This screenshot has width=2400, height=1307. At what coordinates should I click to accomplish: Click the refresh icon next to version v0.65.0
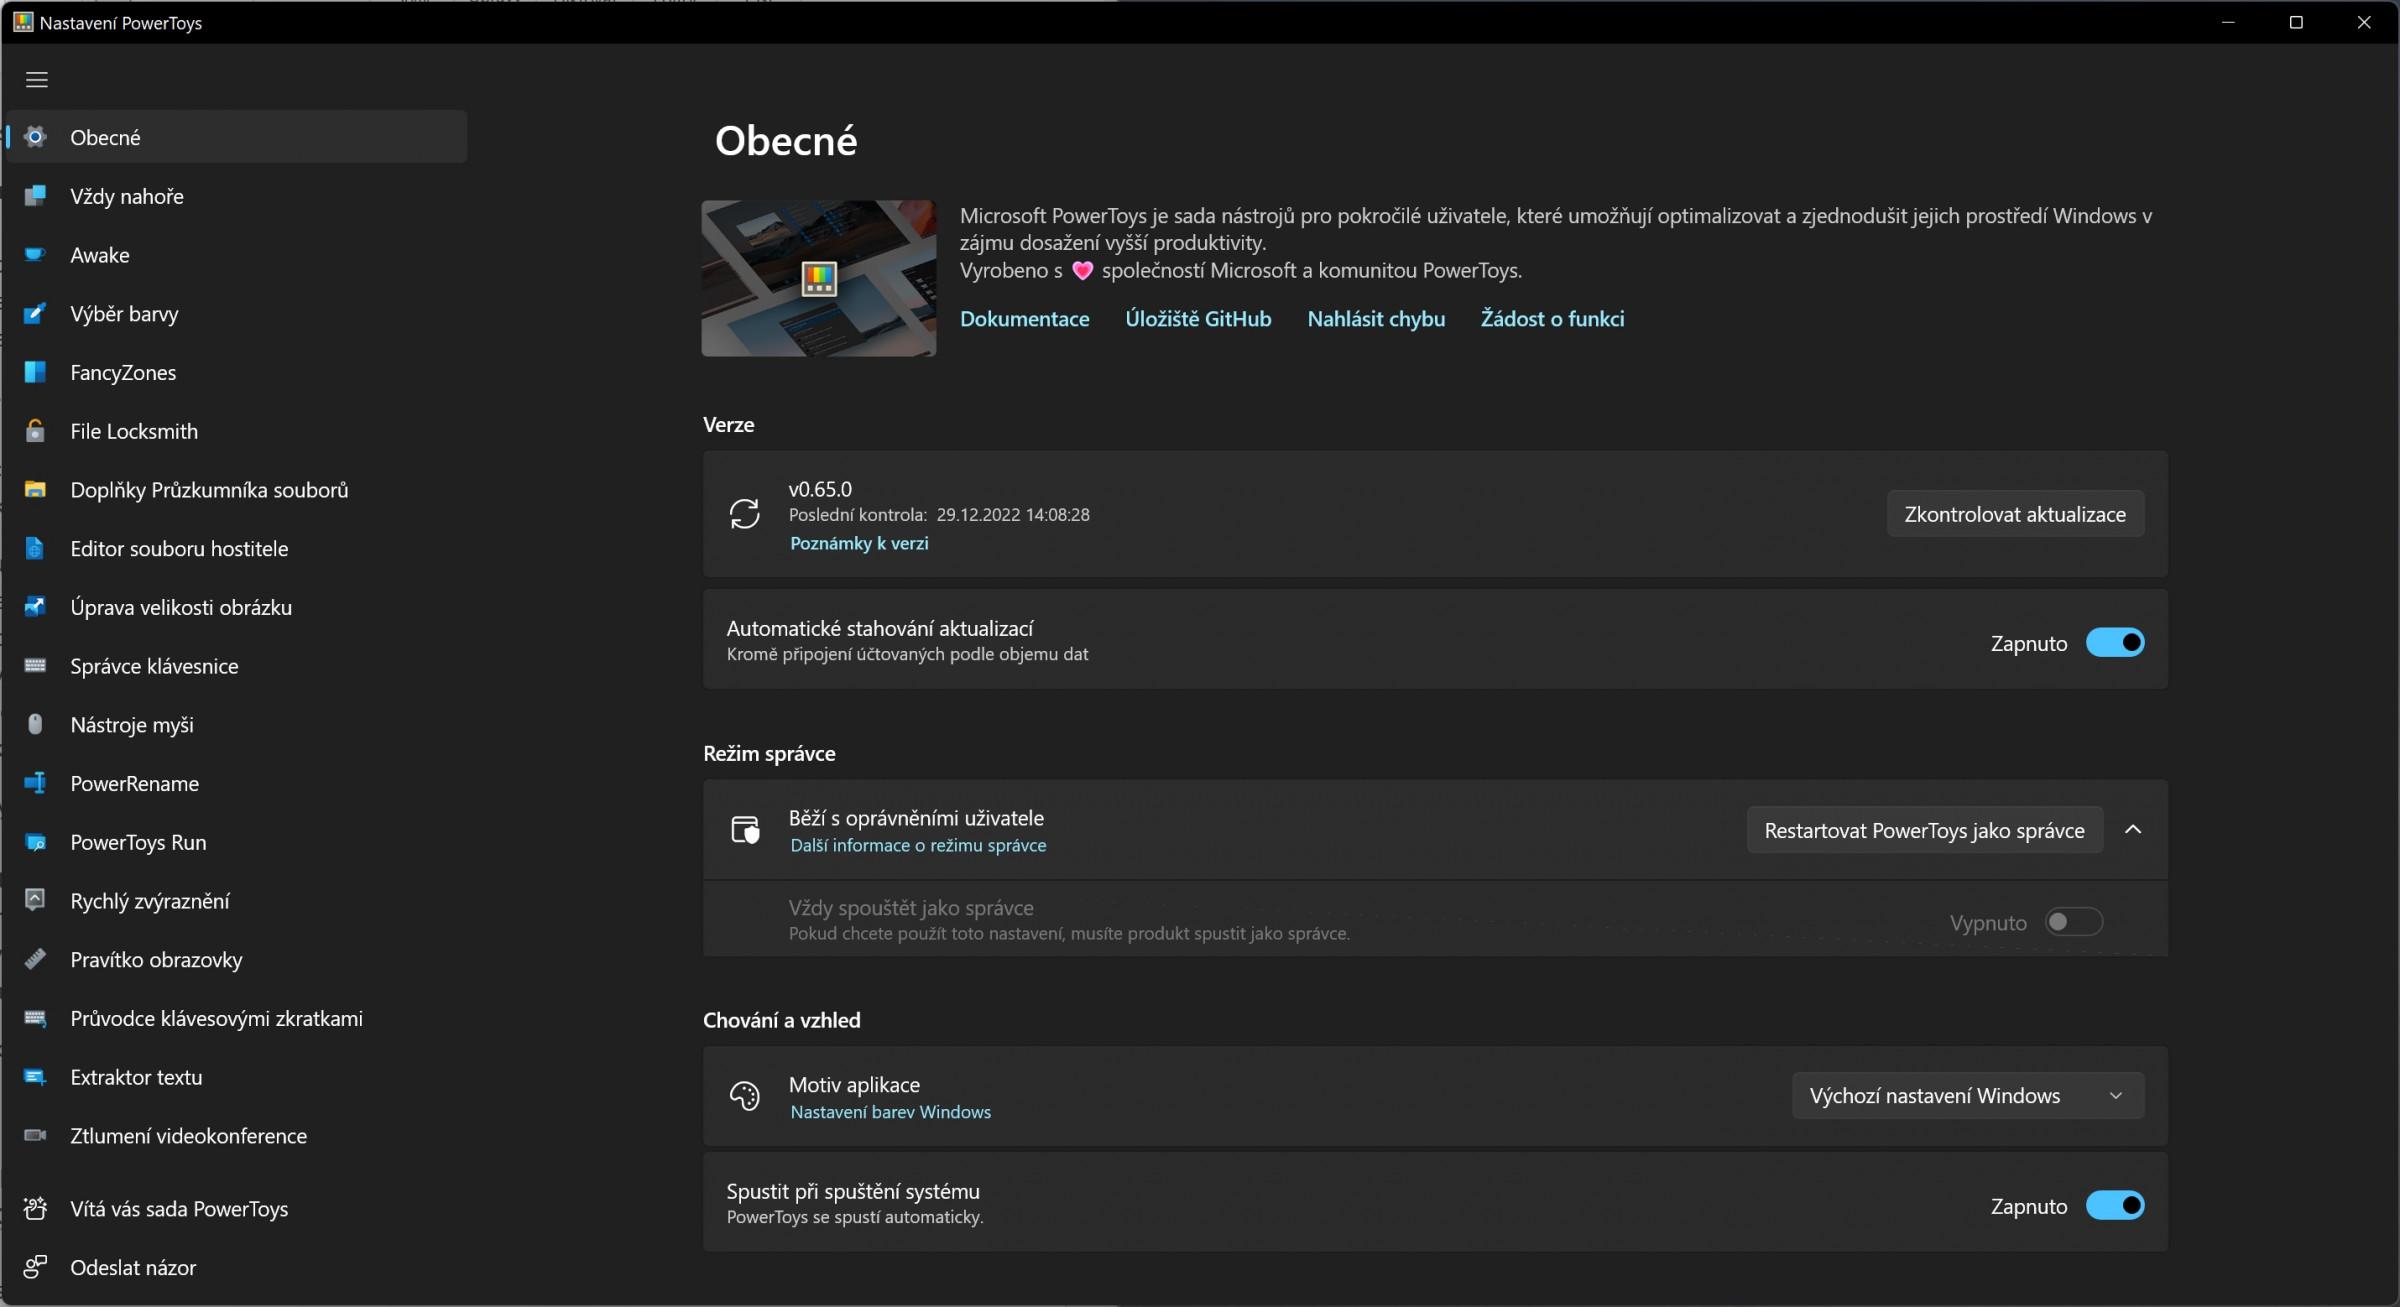pyautogui.click(x=744, y=514)
